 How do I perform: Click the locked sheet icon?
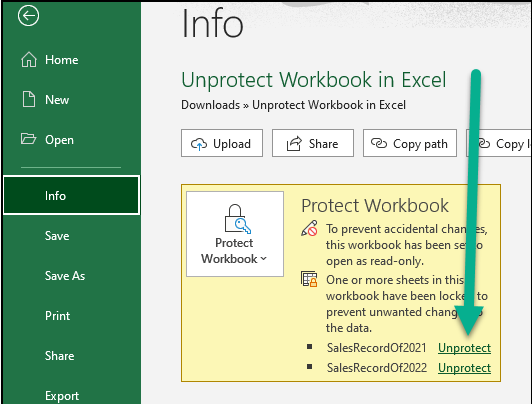pyautogui.click(x=309, y=279)
